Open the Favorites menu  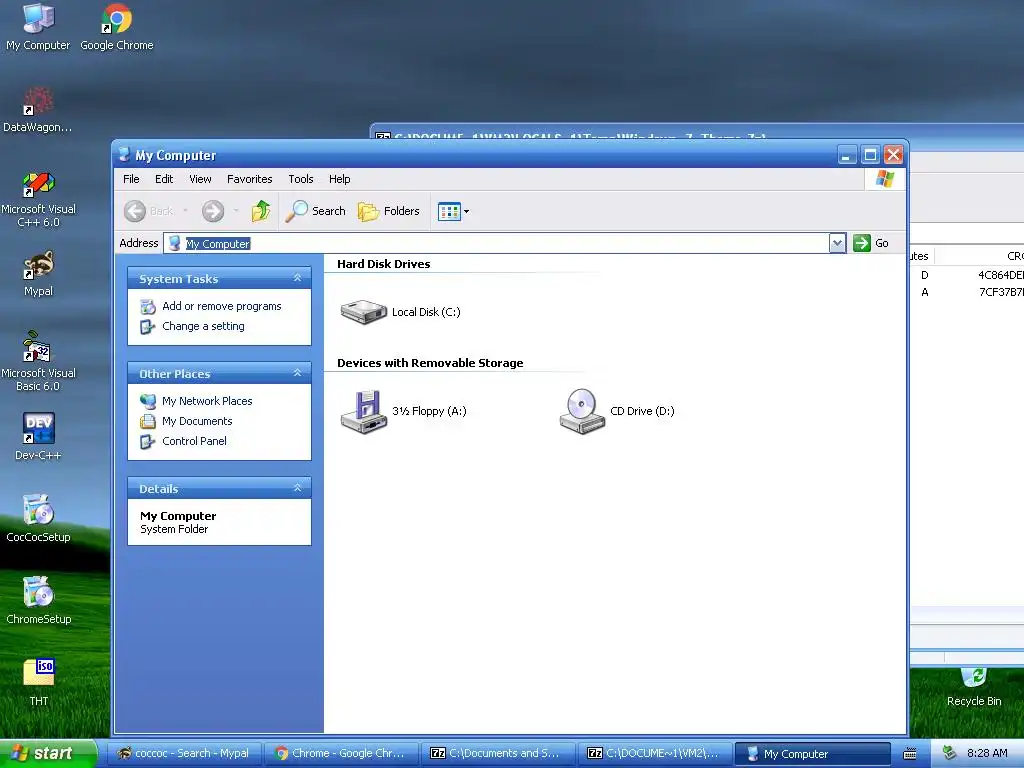tap(249, 179)
